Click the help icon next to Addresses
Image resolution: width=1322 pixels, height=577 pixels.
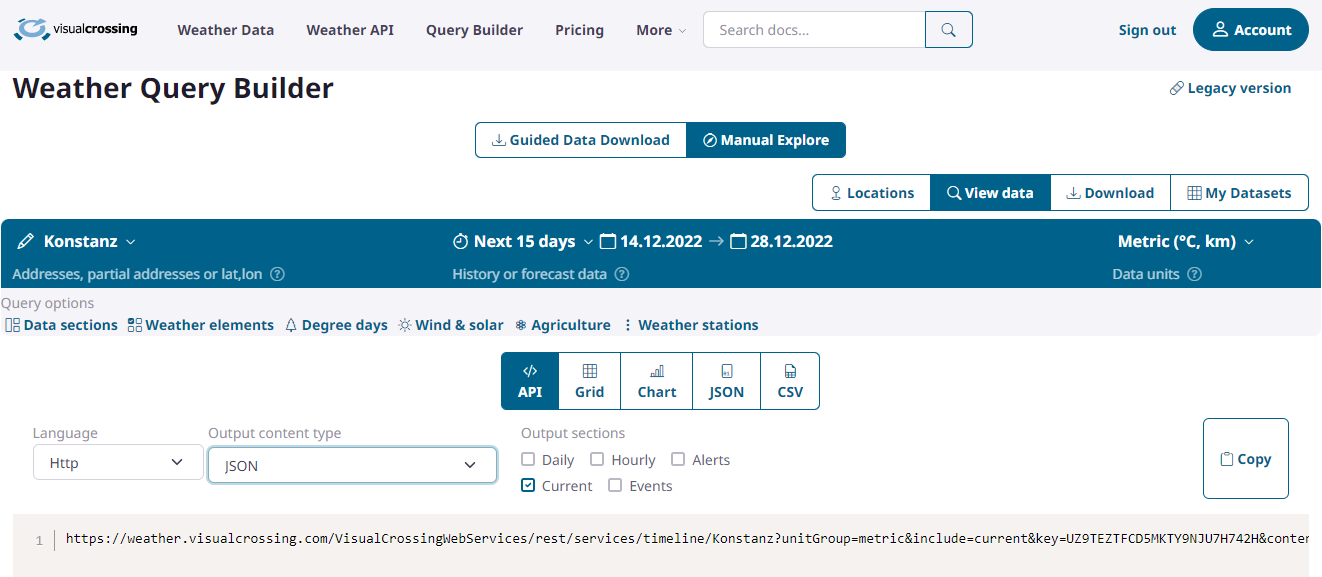click(278, 274)
